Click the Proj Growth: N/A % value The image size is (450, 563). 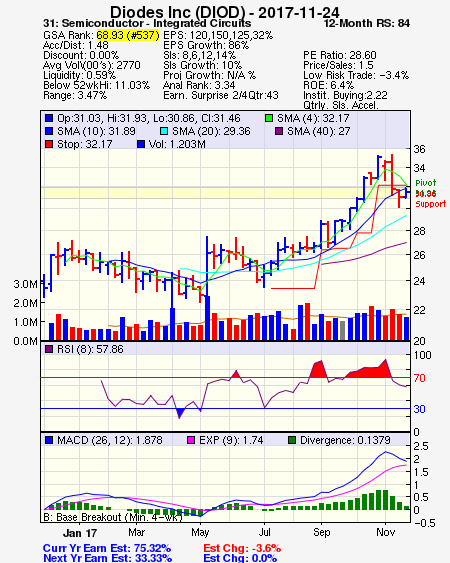(x=209, y=75)
